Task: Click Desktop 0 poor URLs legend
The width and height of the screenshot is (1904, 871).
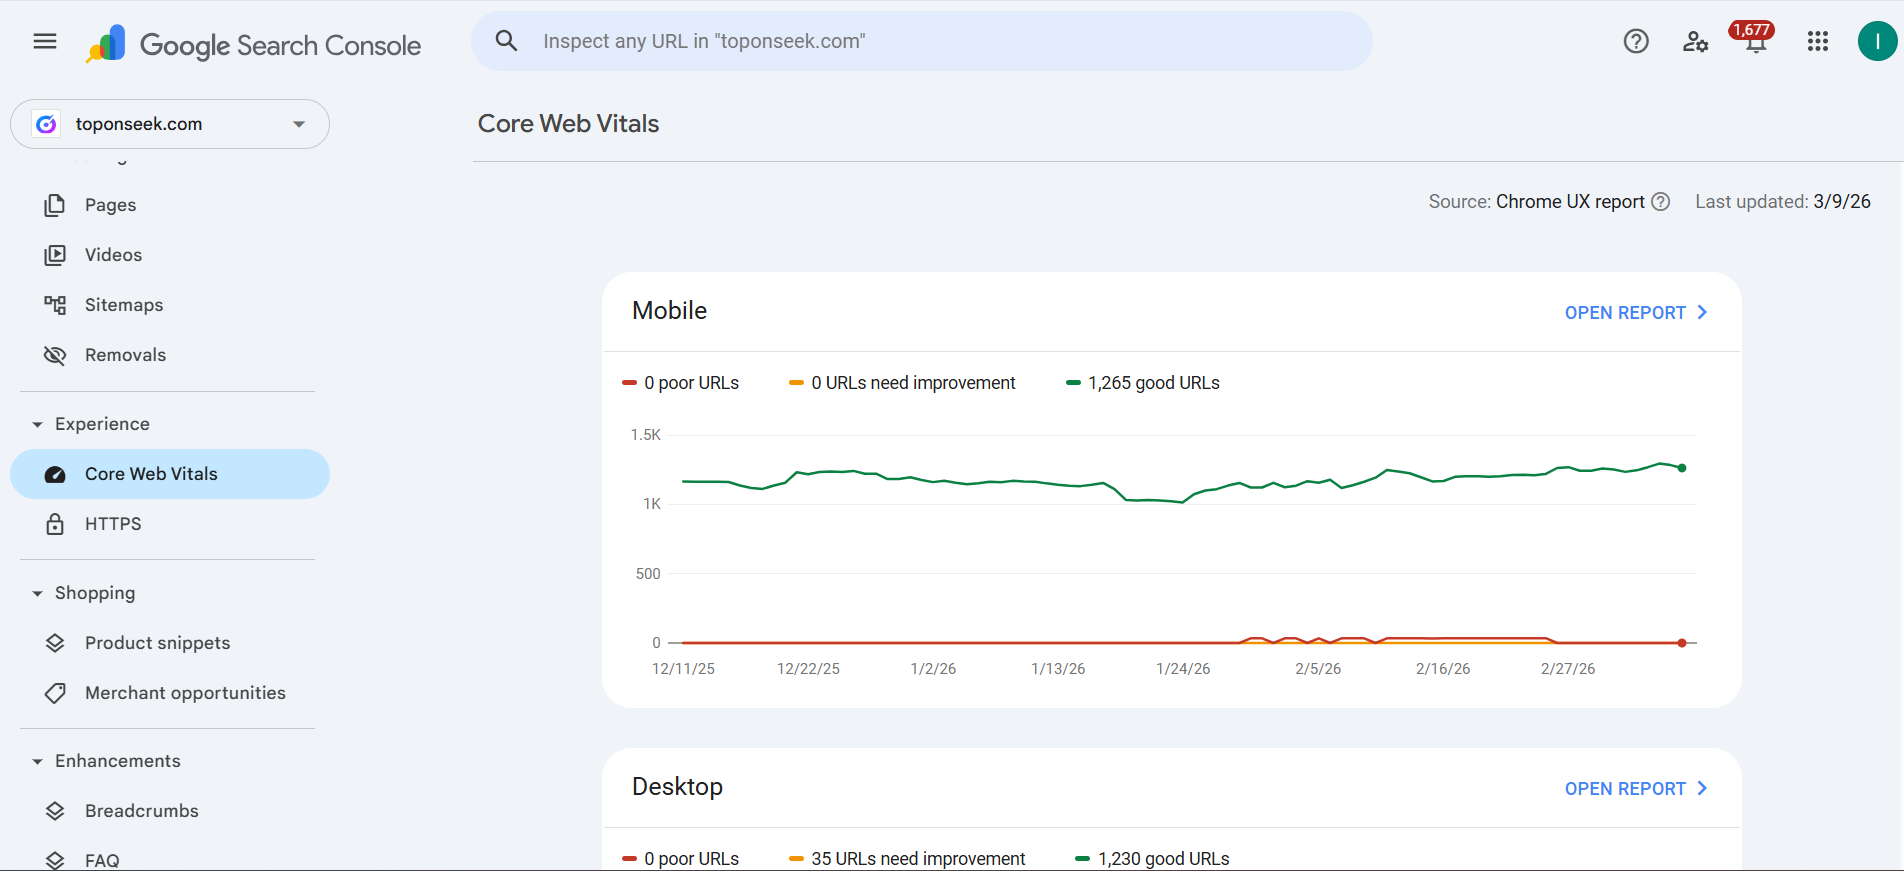Action: click(680, 859)
